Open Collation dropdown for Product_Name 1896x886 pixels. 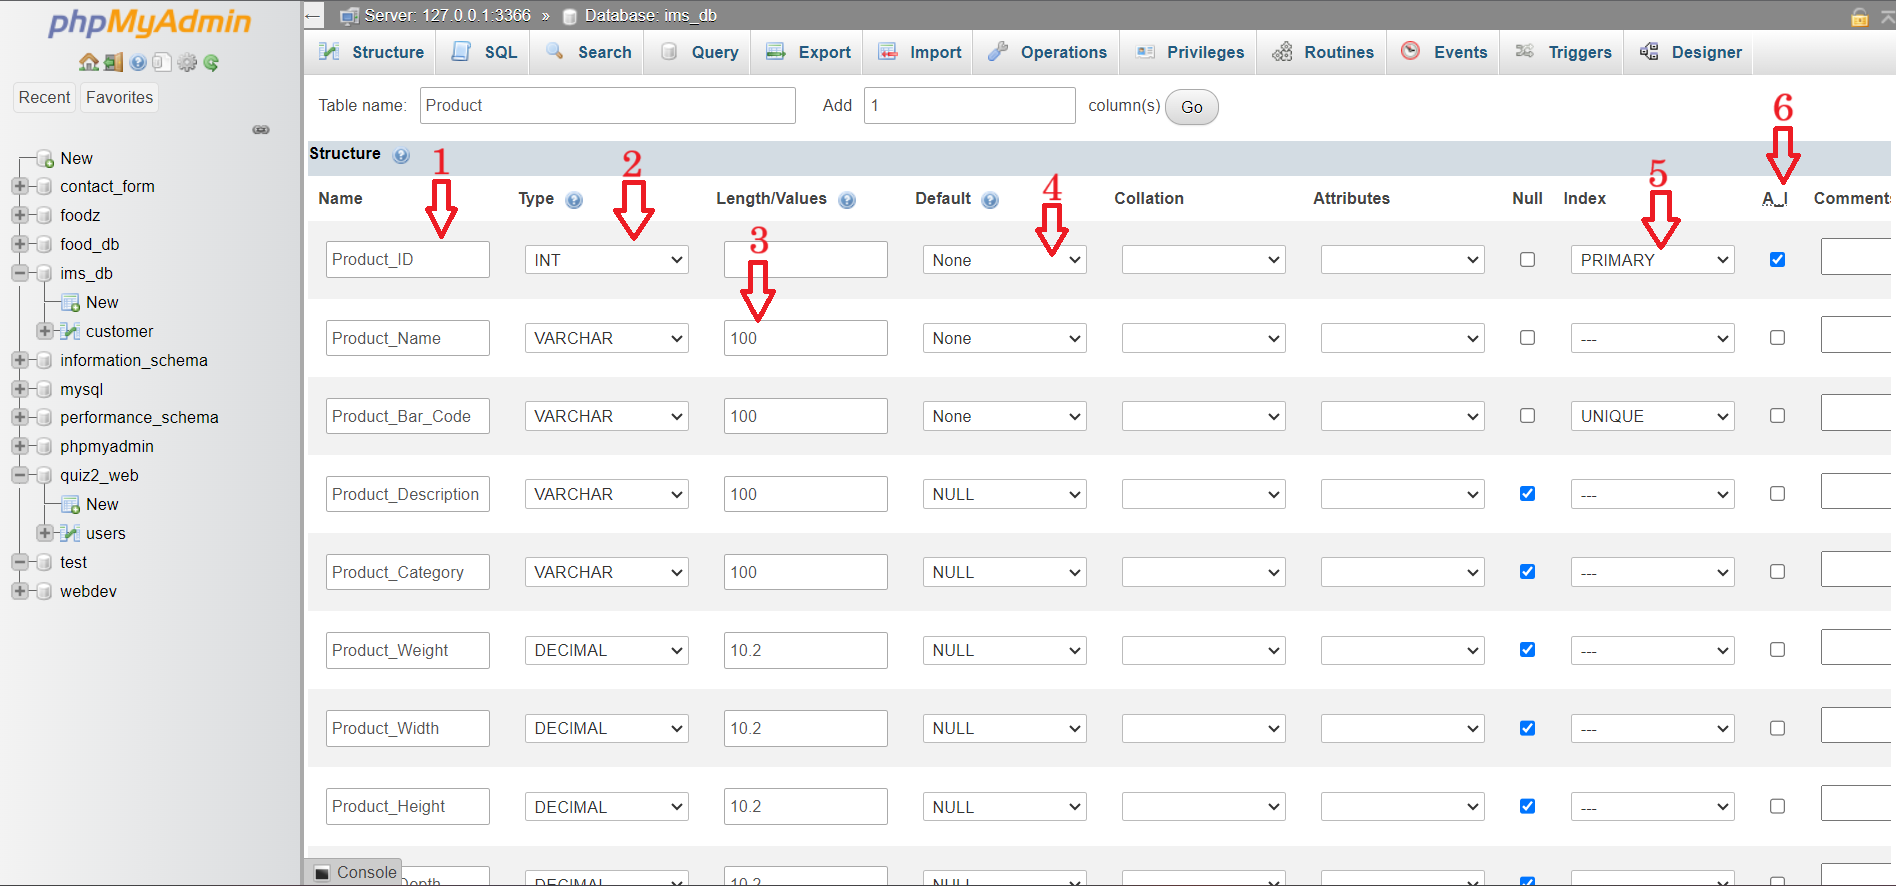1204,338
